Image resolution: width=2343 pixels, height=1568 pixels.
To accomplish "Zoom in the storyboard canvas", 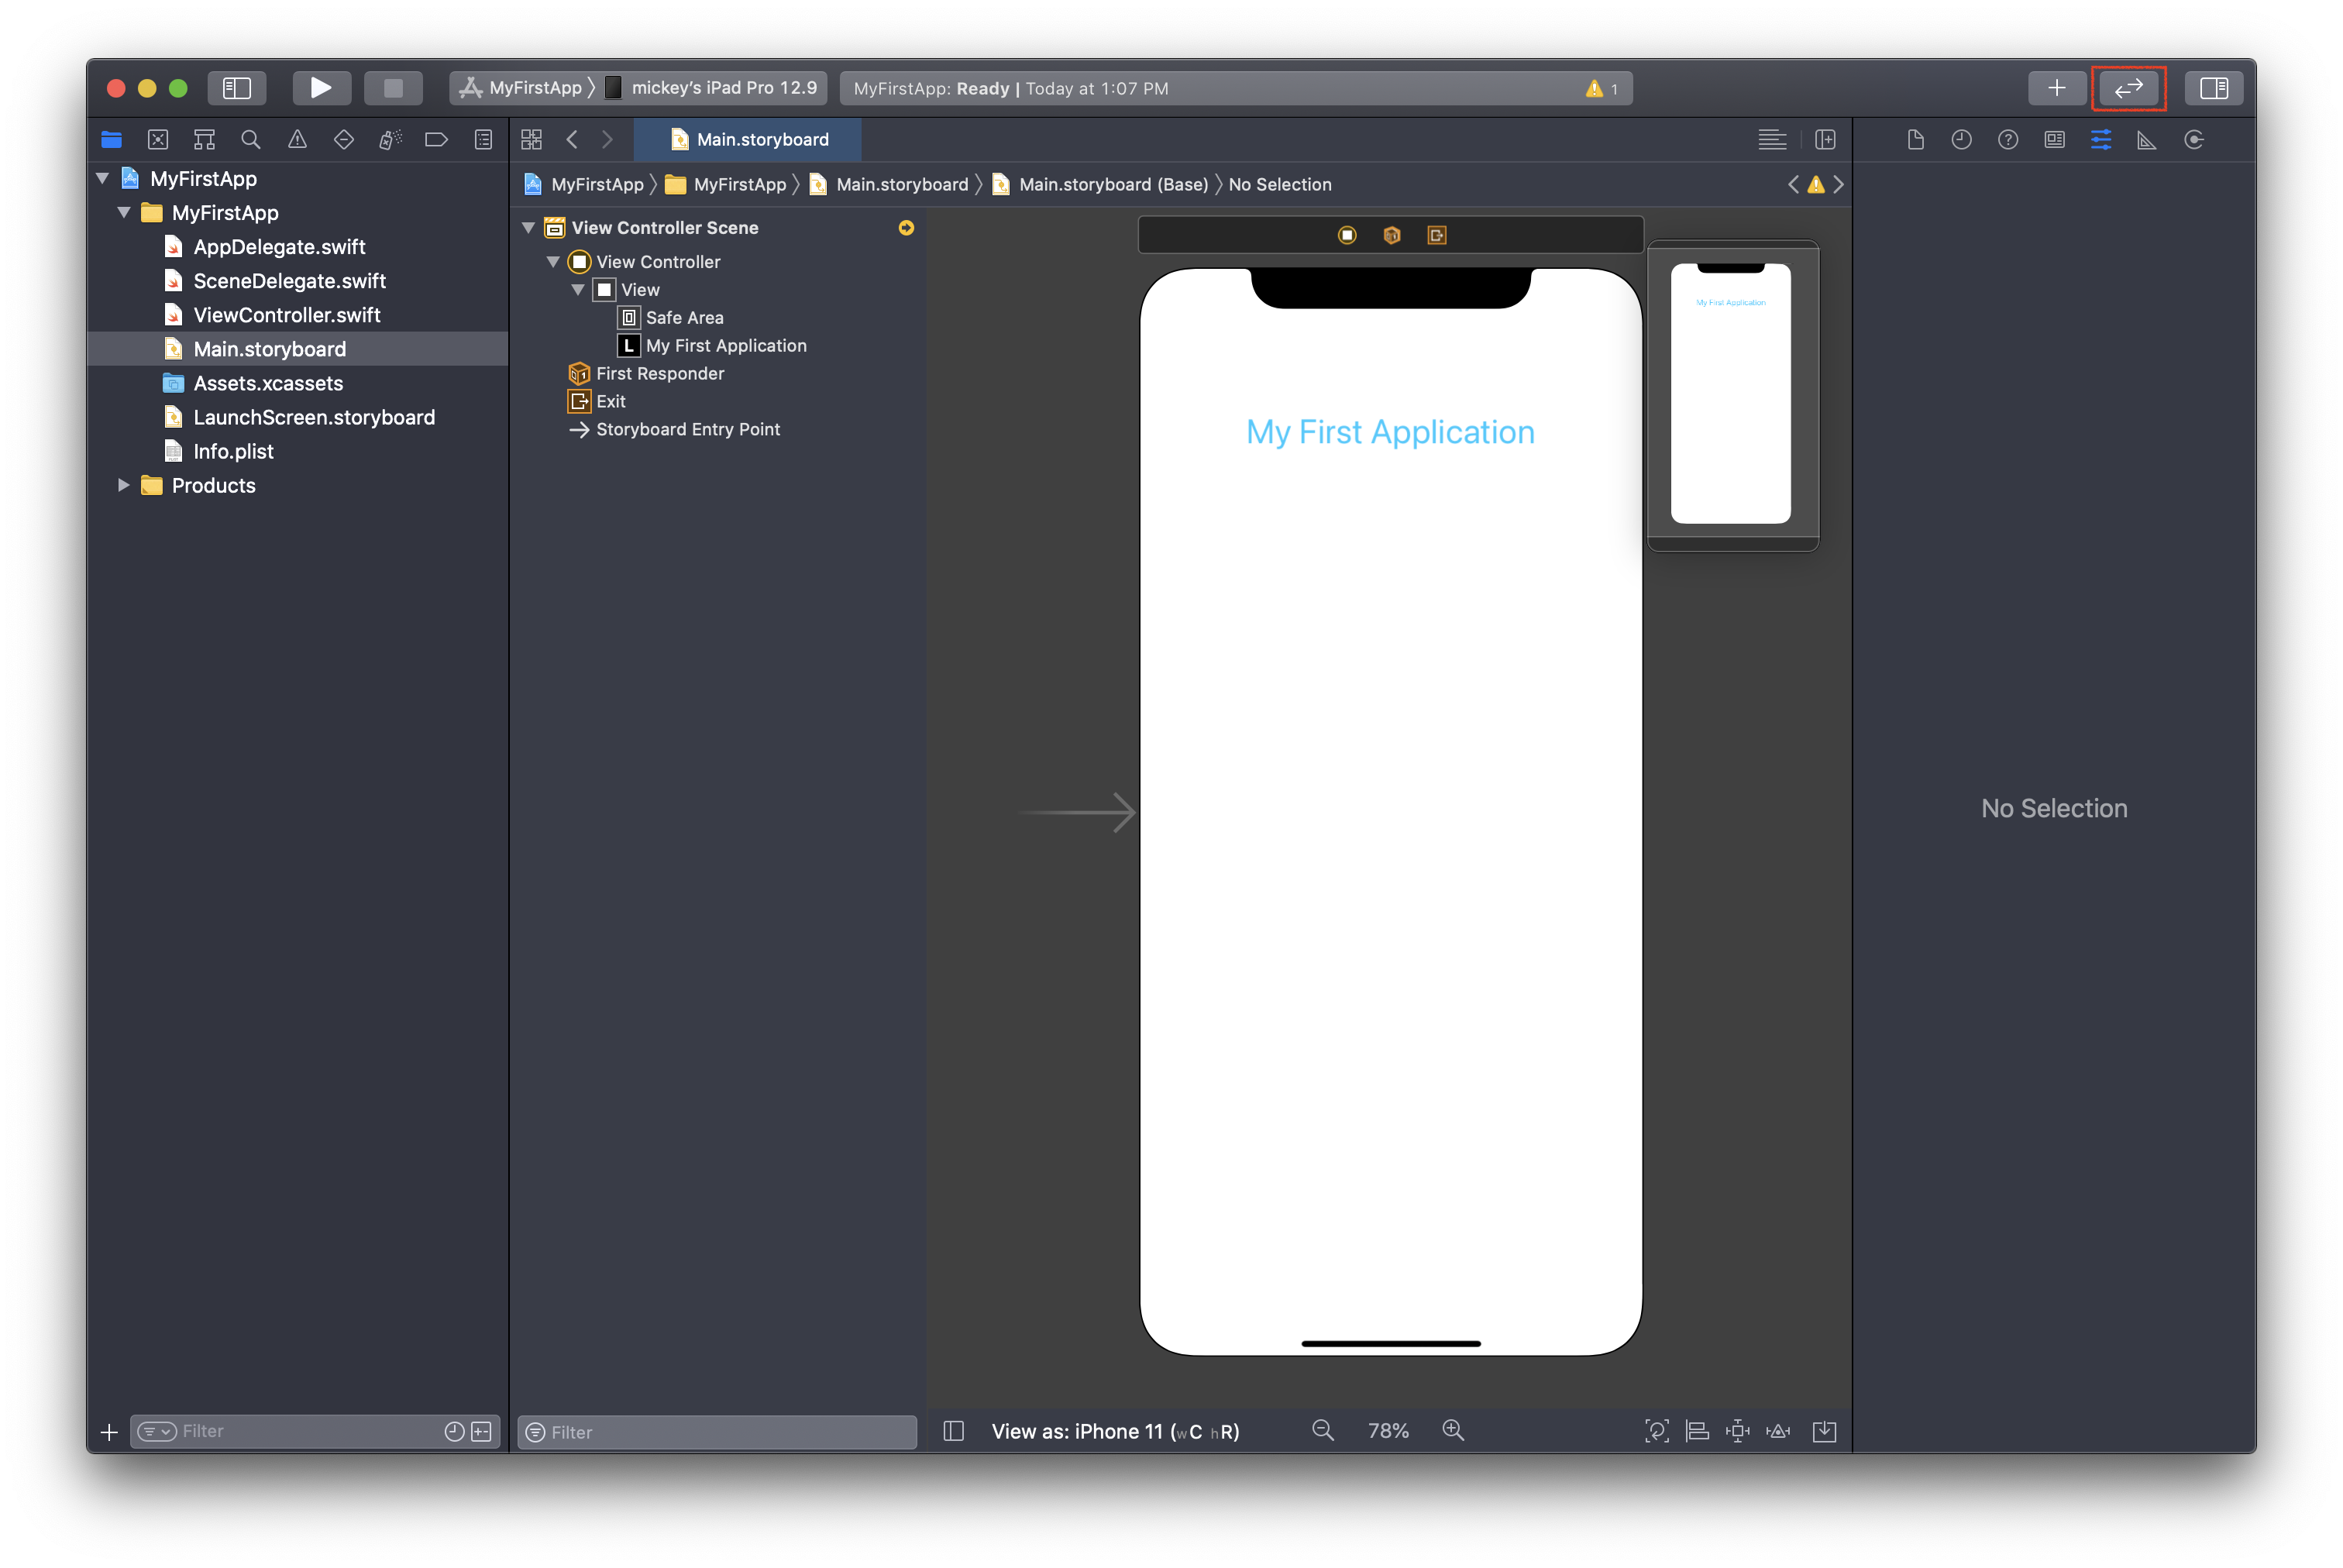I will (1453, 1431).
